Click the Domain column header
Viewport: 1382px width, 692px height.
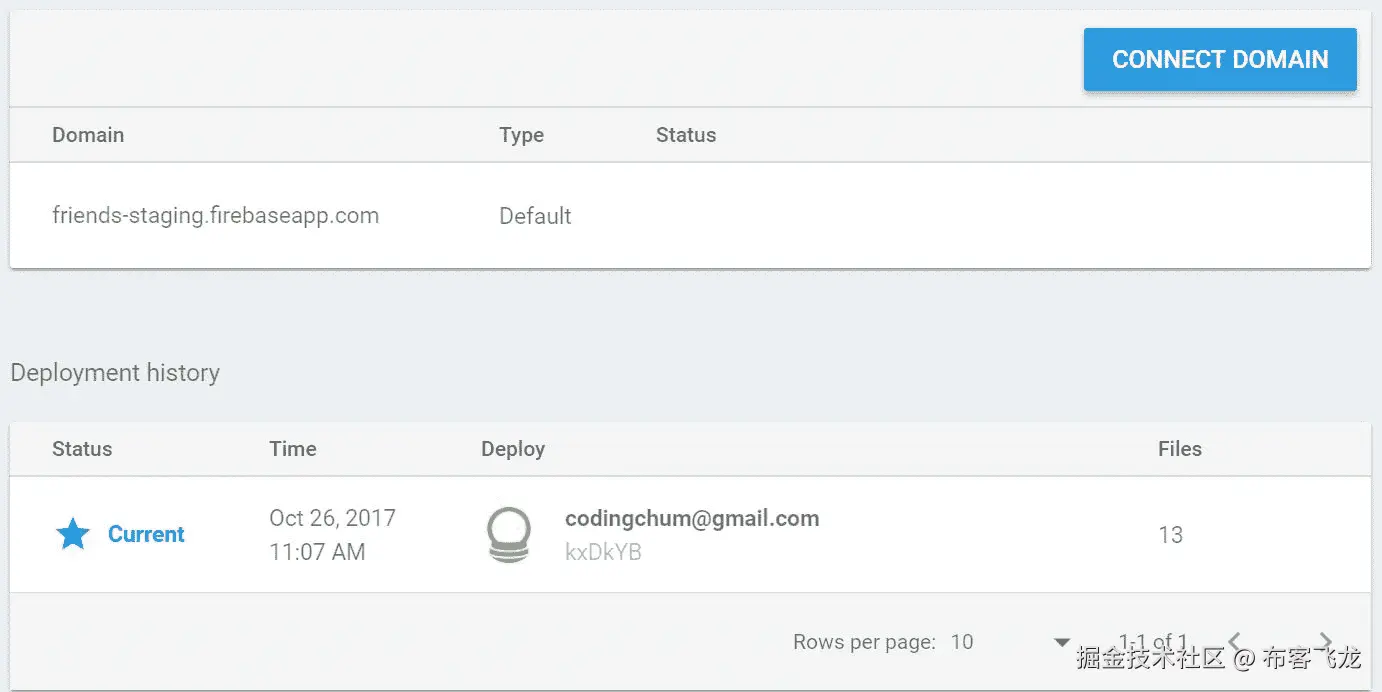(88, 135)
